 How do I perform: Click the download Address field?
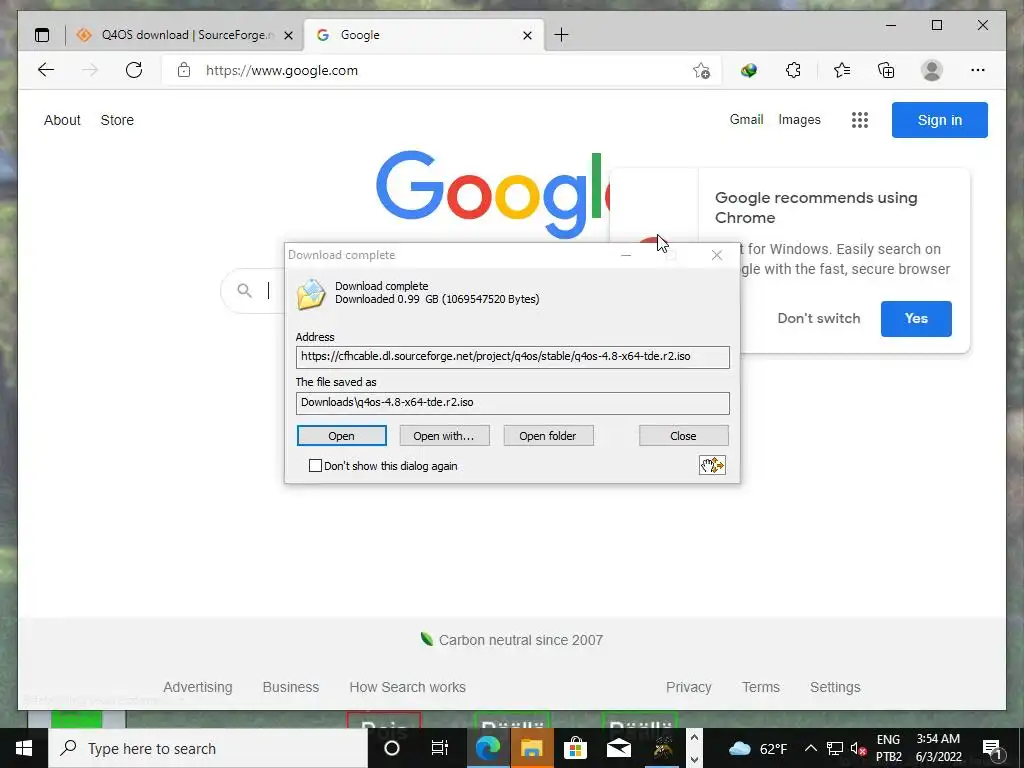coord(513,357)
